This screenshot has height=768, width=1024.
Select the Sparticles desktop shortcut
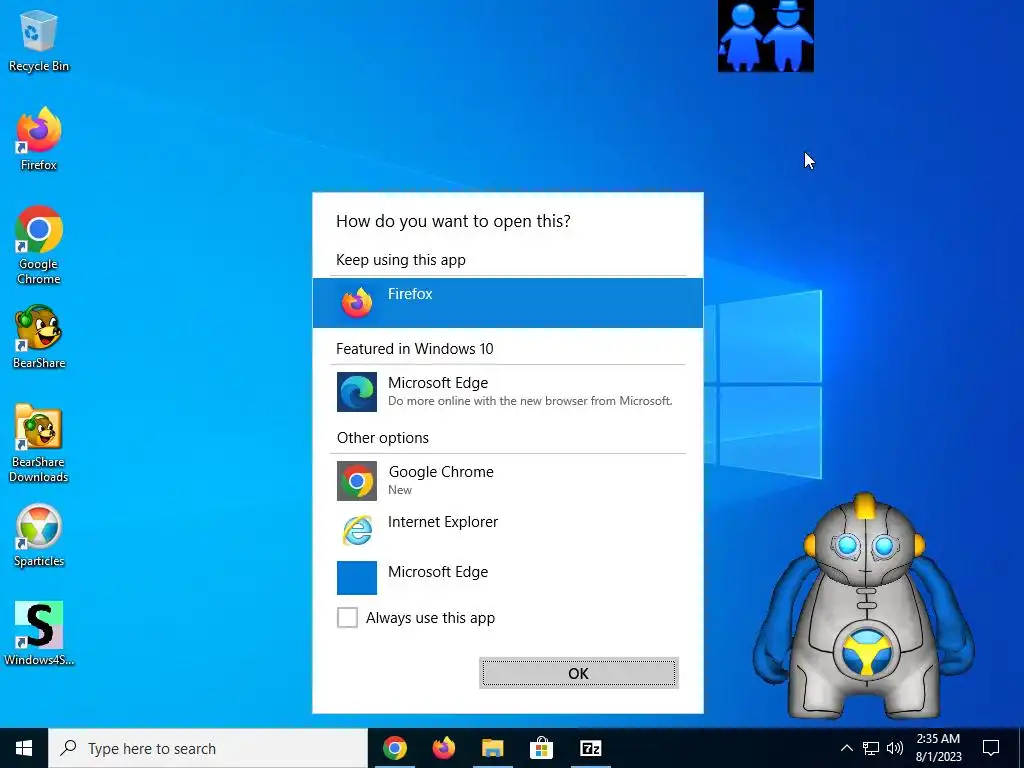pyautogui.click(x=39, y=536)
